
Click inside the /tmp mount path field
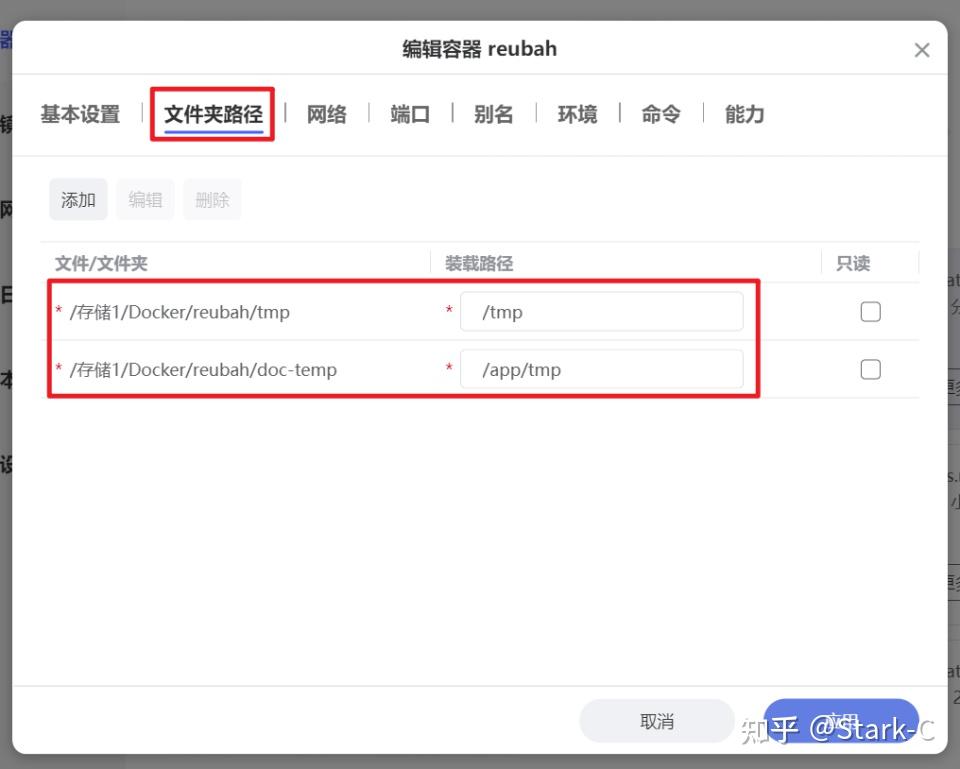coord(602,311)
